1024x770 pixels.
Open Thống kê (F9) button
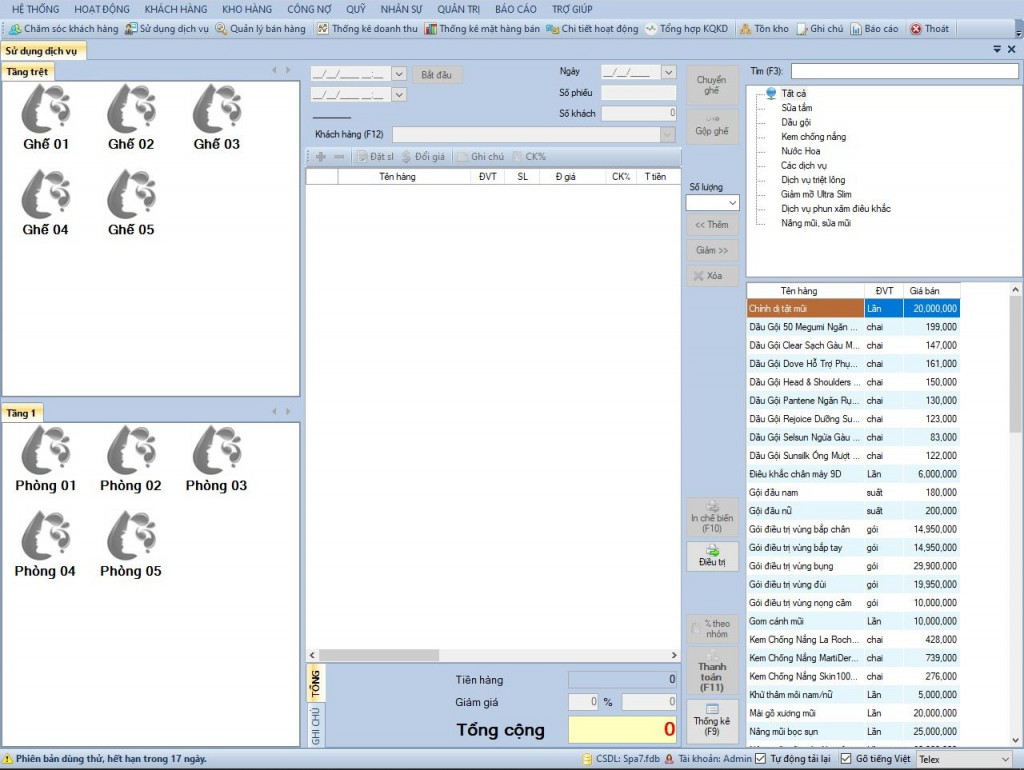tap(712, 721)
